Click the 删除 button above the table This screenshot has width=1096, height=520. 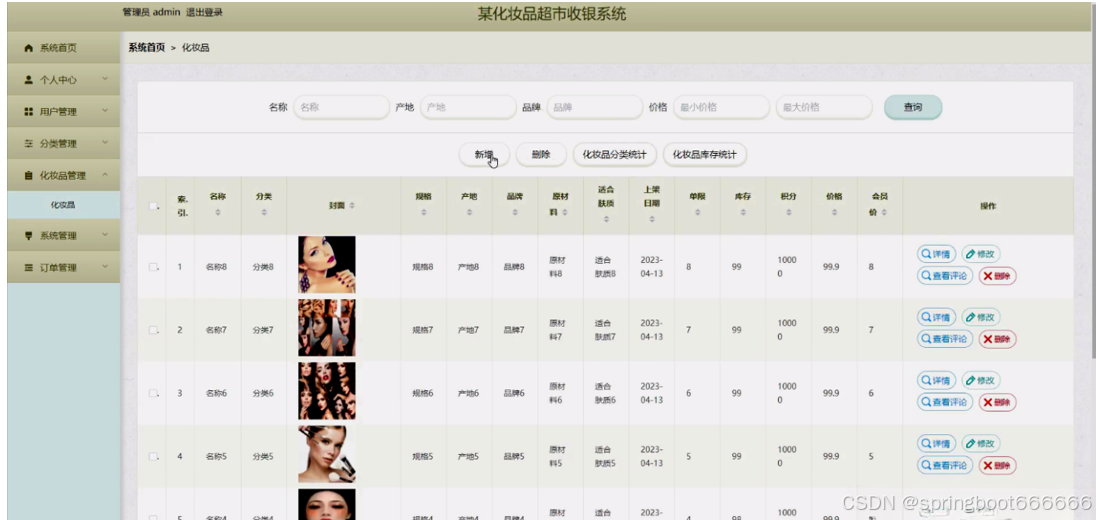pyautogui.click(x=541, y=155)
